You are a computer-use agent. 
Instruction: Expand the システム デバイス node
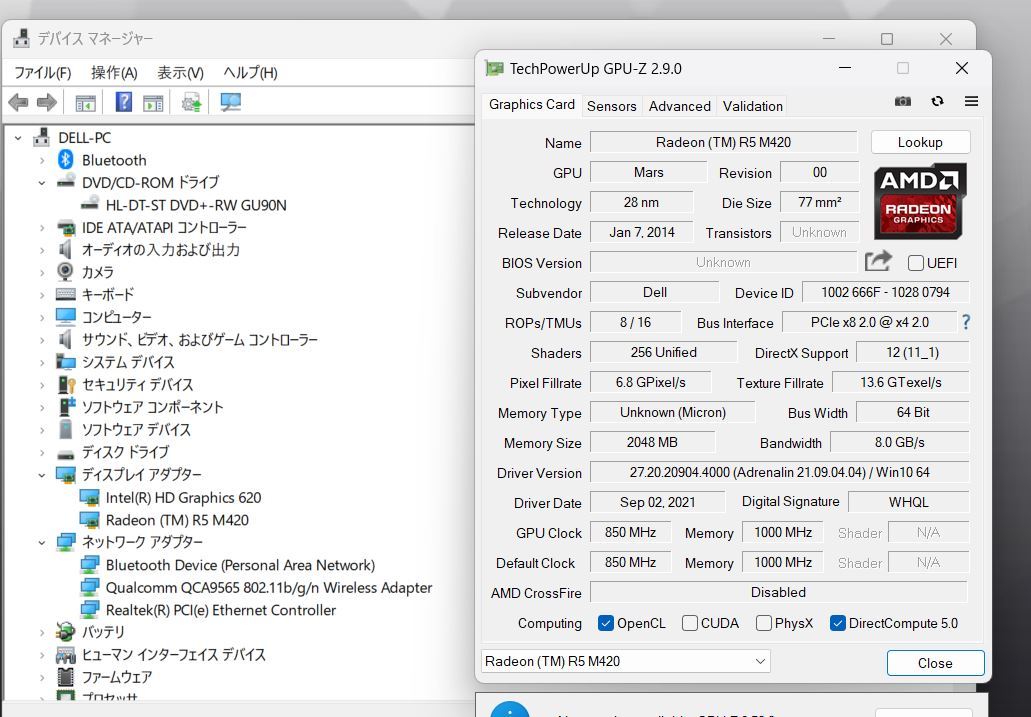pyautogui.click(x=42, y=362)
